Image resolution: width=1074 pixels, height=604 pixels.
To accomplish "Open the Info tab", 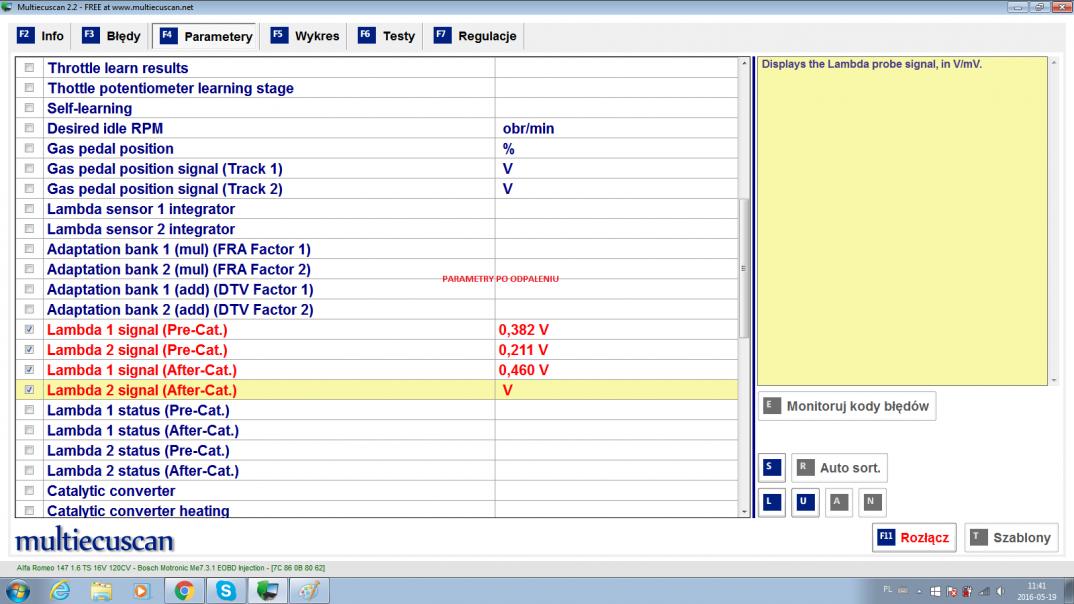I will [x=40, y=36].
